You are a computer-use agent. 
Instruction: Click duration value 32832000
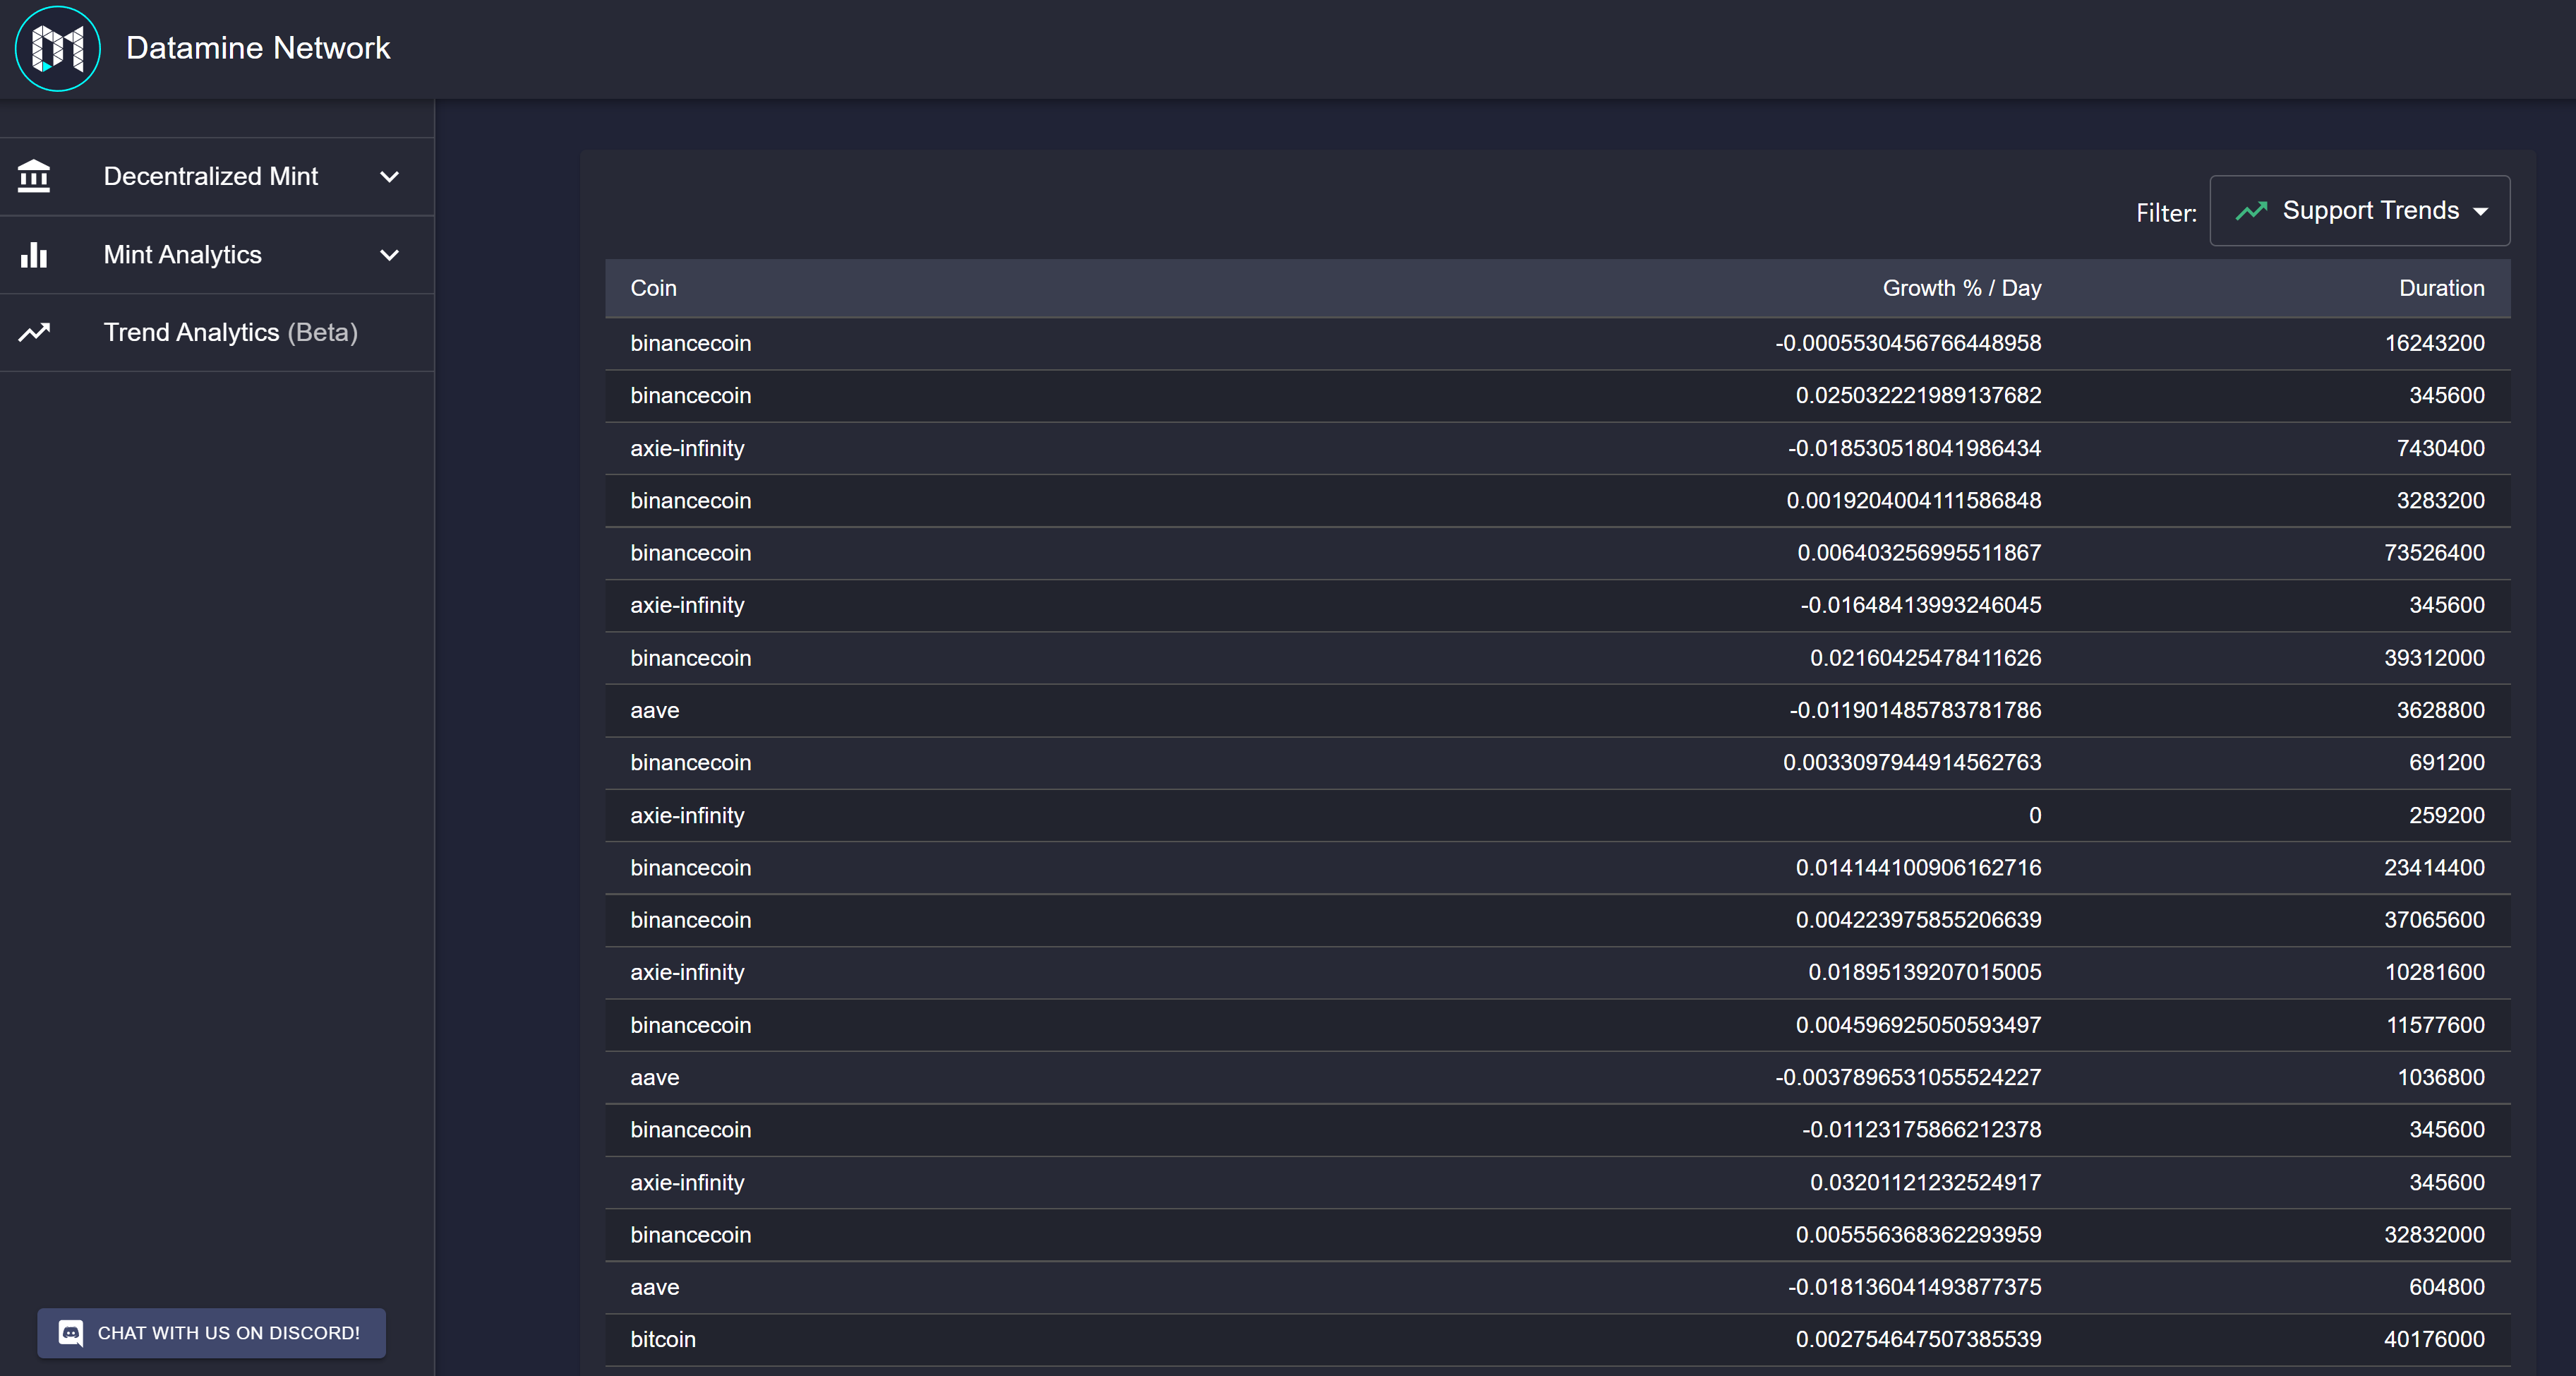point(2434,1235)
